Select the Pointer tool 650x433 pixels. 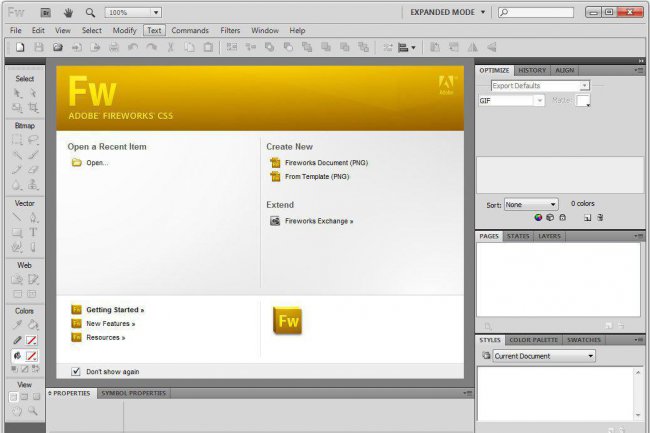tap(17, 93)
